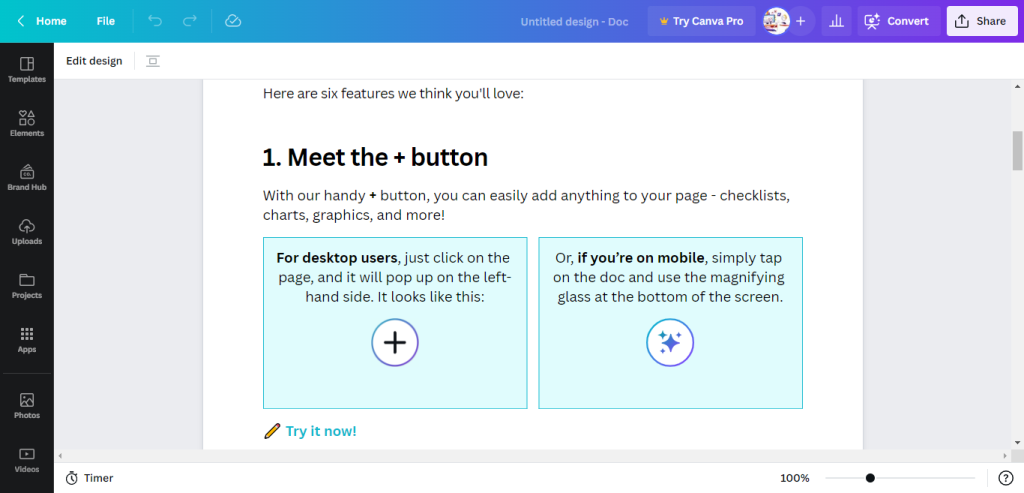Screen dimensions: 1024x493
Task: Open the Convert option
Action: [x=899, y=21]
